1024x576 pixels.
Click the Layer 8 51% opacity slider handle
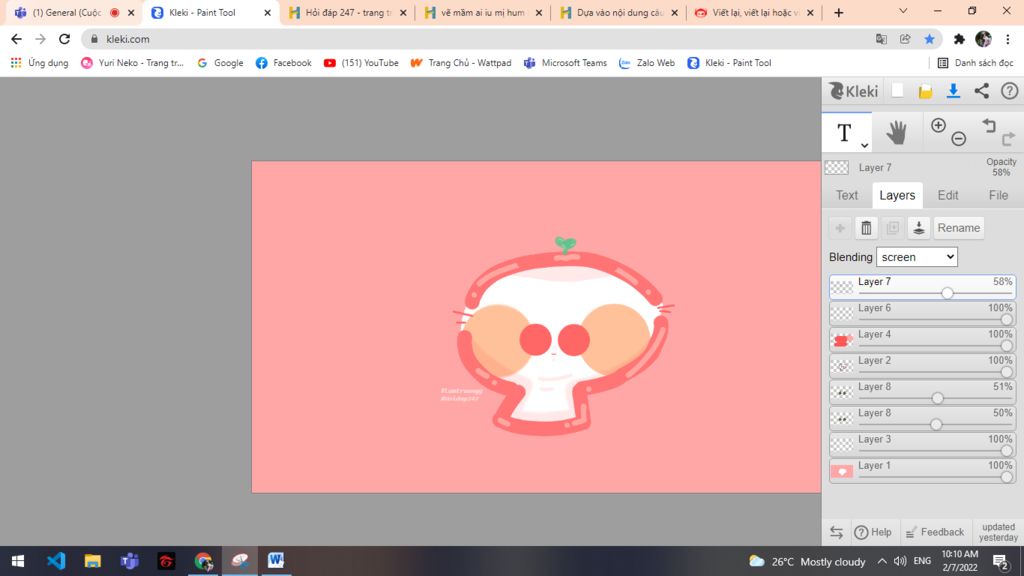pos(937,398)
